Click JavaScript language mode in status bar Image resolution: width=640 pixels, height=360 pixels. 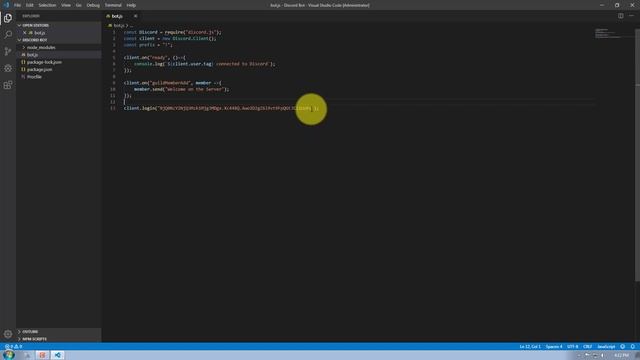[x=606, y=347]
